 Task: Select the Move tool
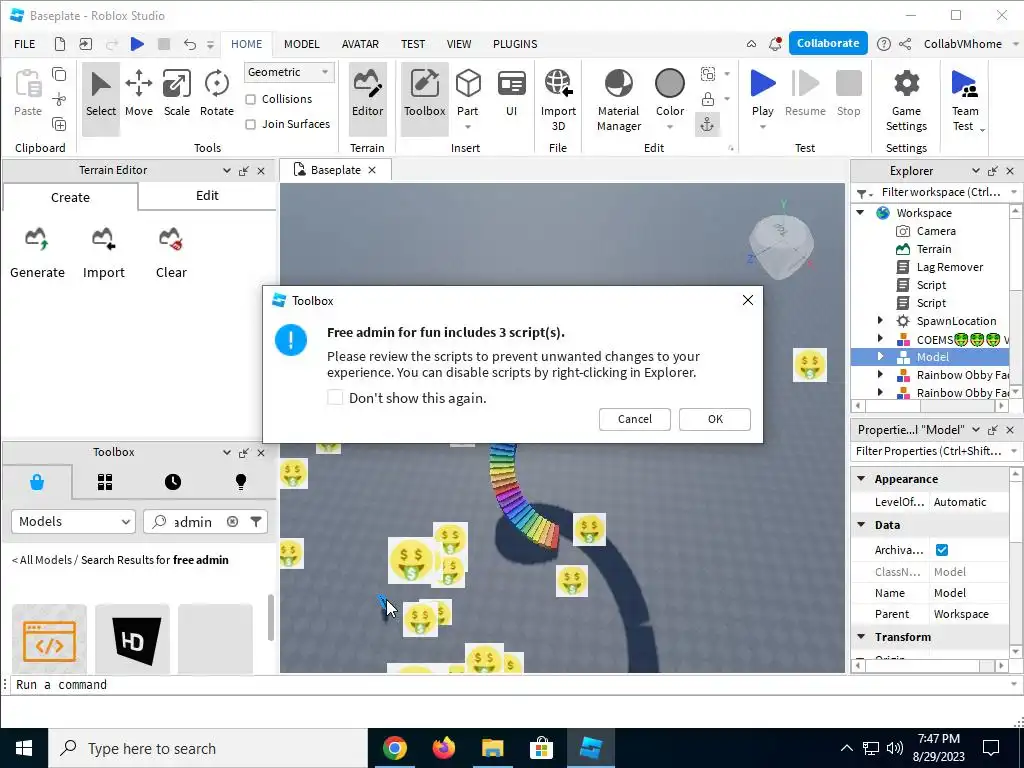pos(138,93)
